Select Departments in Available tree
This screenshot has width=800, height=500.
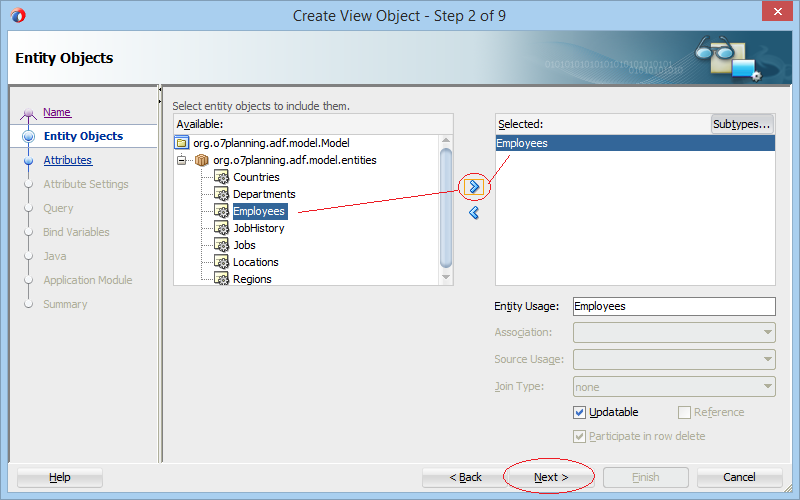[x=264, y=194]
